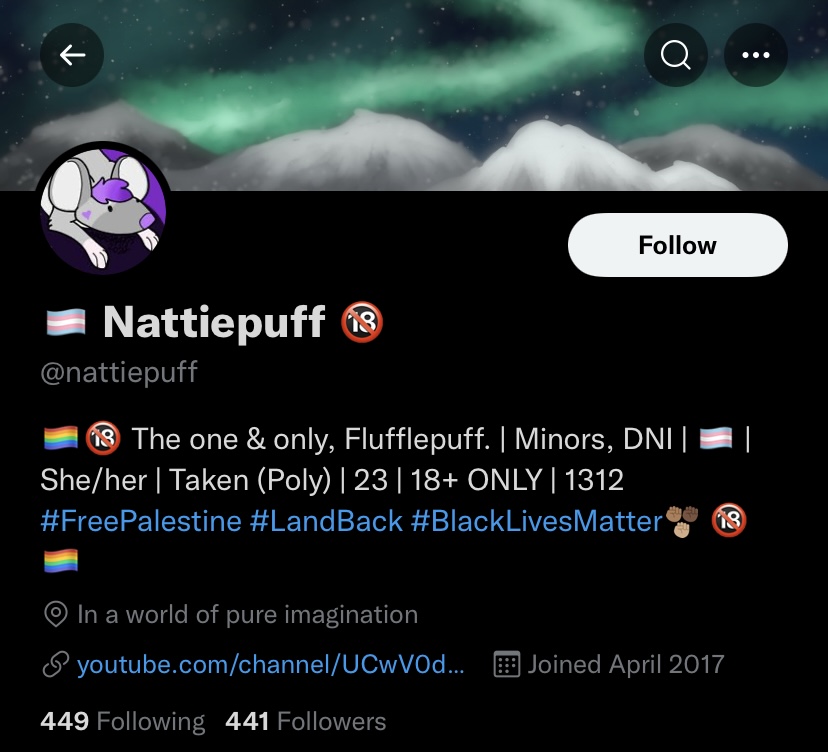The image size is (828, 752).
Task: View the purple mouse profile avatar
Action: pyautogui.click(x=104, y=210)
